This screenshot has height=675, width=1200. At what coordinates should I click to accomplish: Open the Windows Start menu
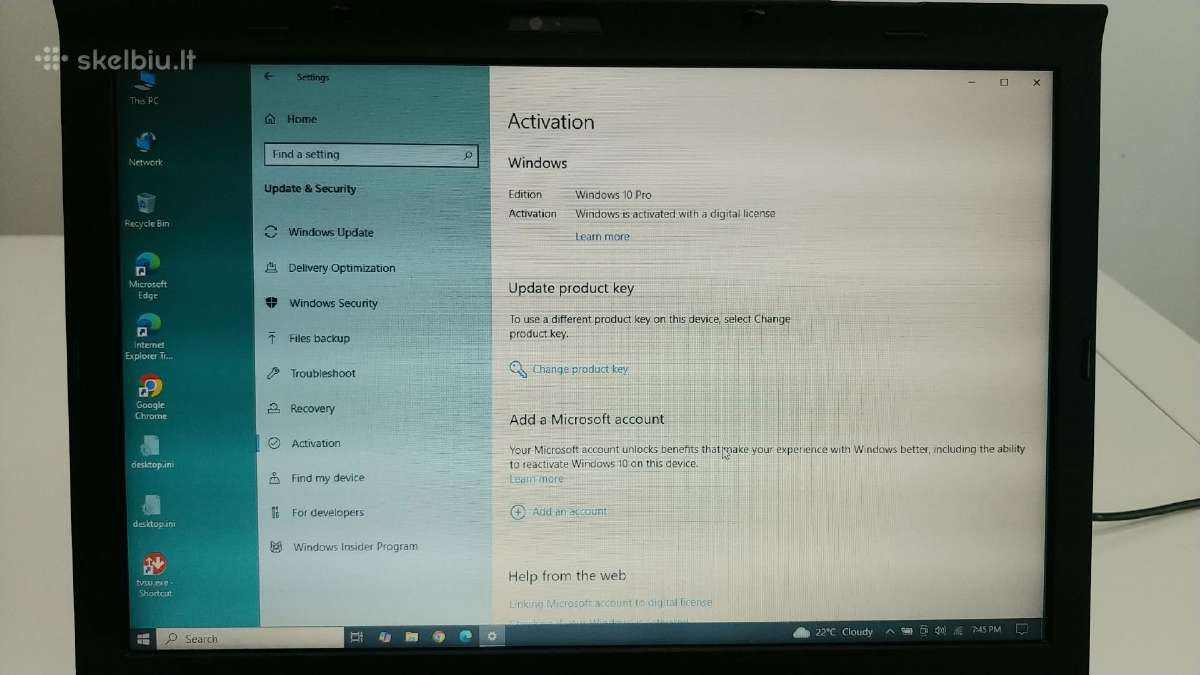coord(143,638)
